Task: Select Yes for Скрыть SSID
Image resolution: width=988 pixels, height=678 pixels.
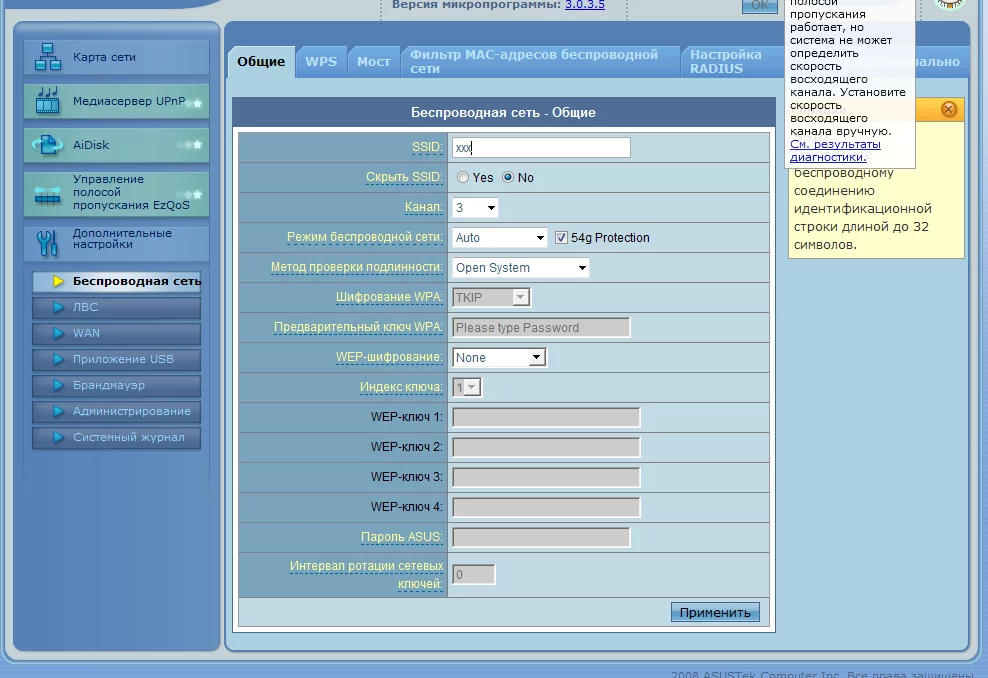Action: point(463,178)
